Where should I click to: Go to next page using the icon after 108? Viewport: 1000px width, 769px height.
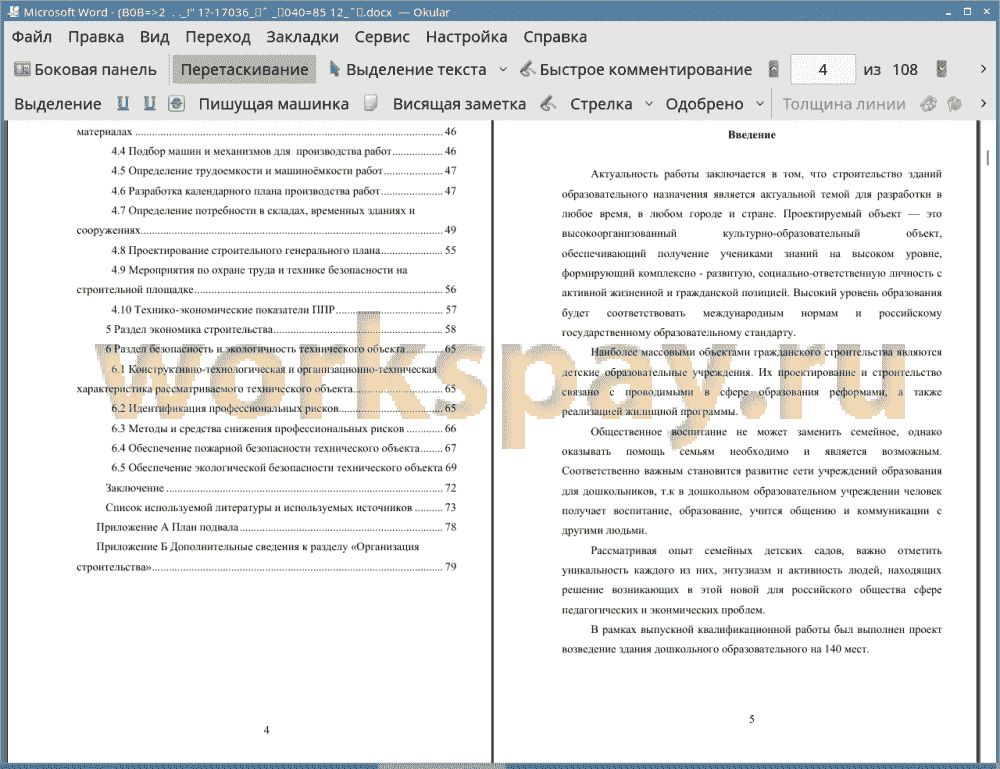941,70
